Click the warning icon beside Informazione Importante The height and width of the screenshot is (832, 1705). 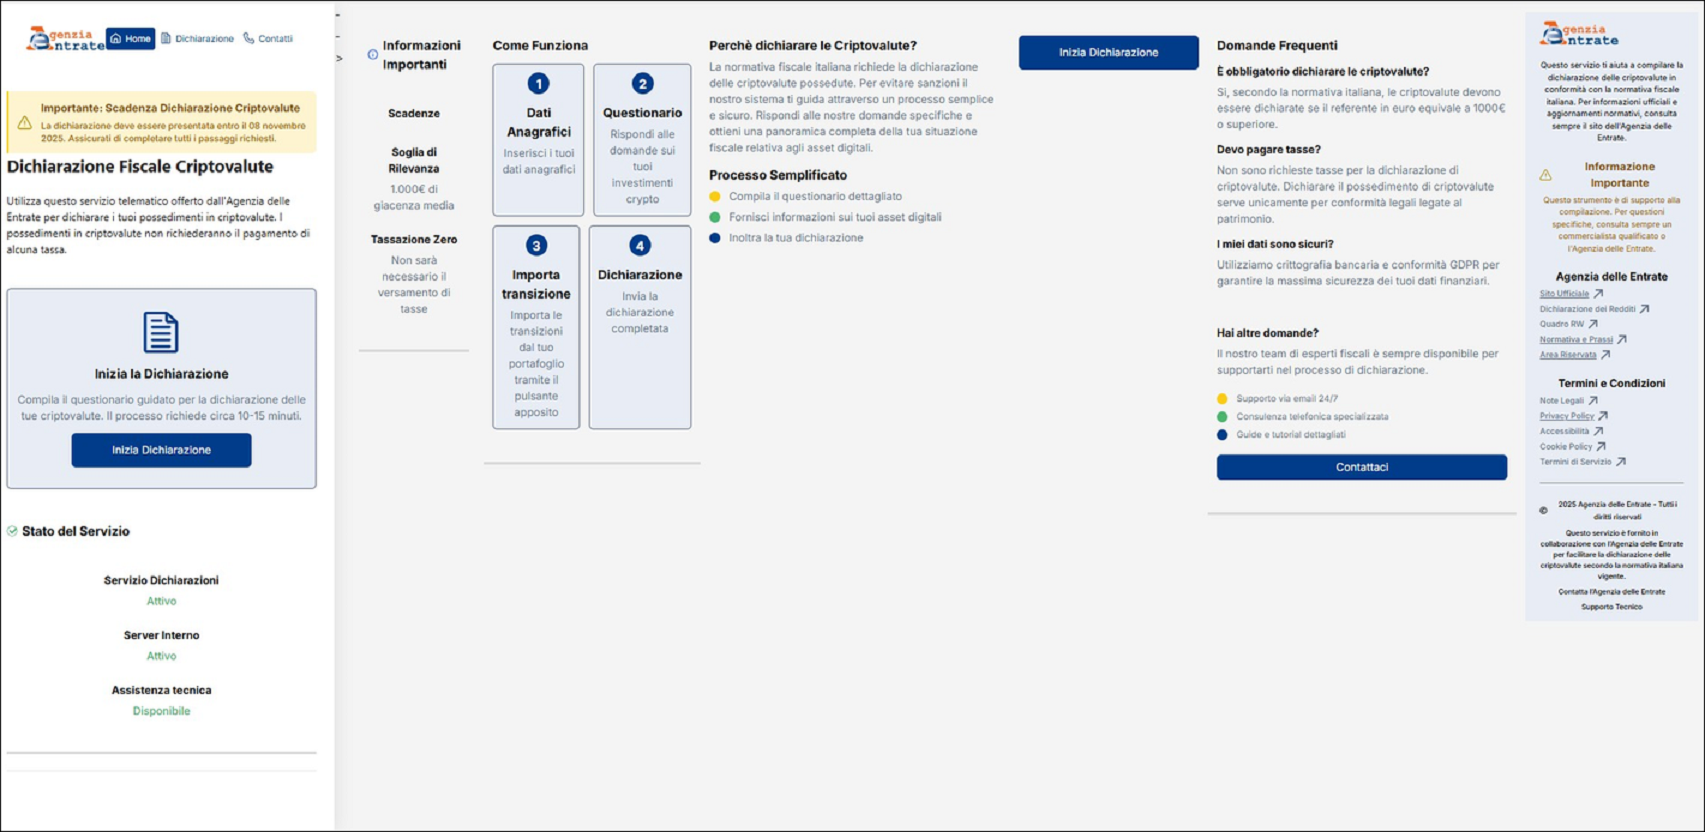tap(1546, 175)
